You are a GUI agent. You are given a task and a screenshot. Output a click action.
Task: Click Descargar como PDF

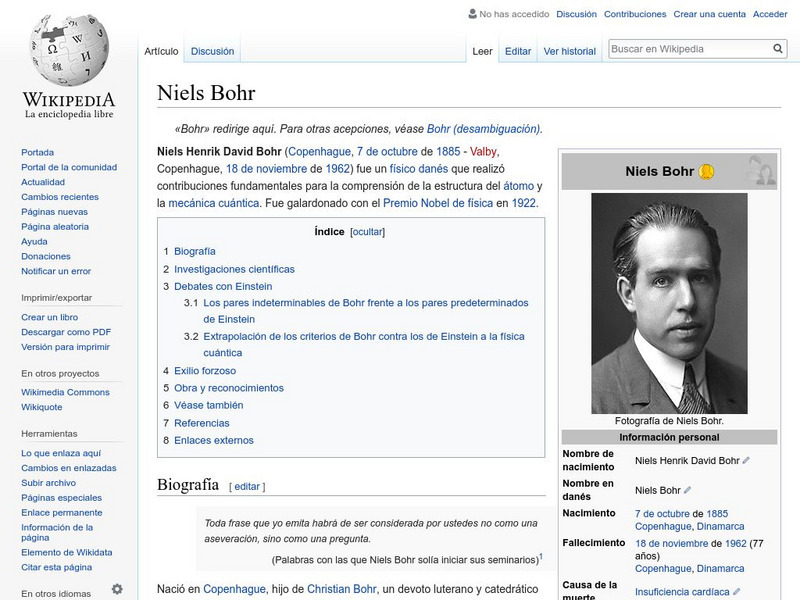click(x=66, y=332)
